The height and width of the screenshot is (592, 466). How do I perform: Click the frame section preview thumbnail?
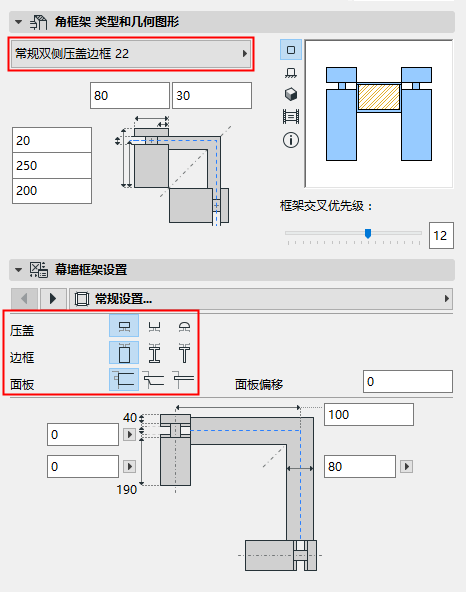tap(379, 114)
